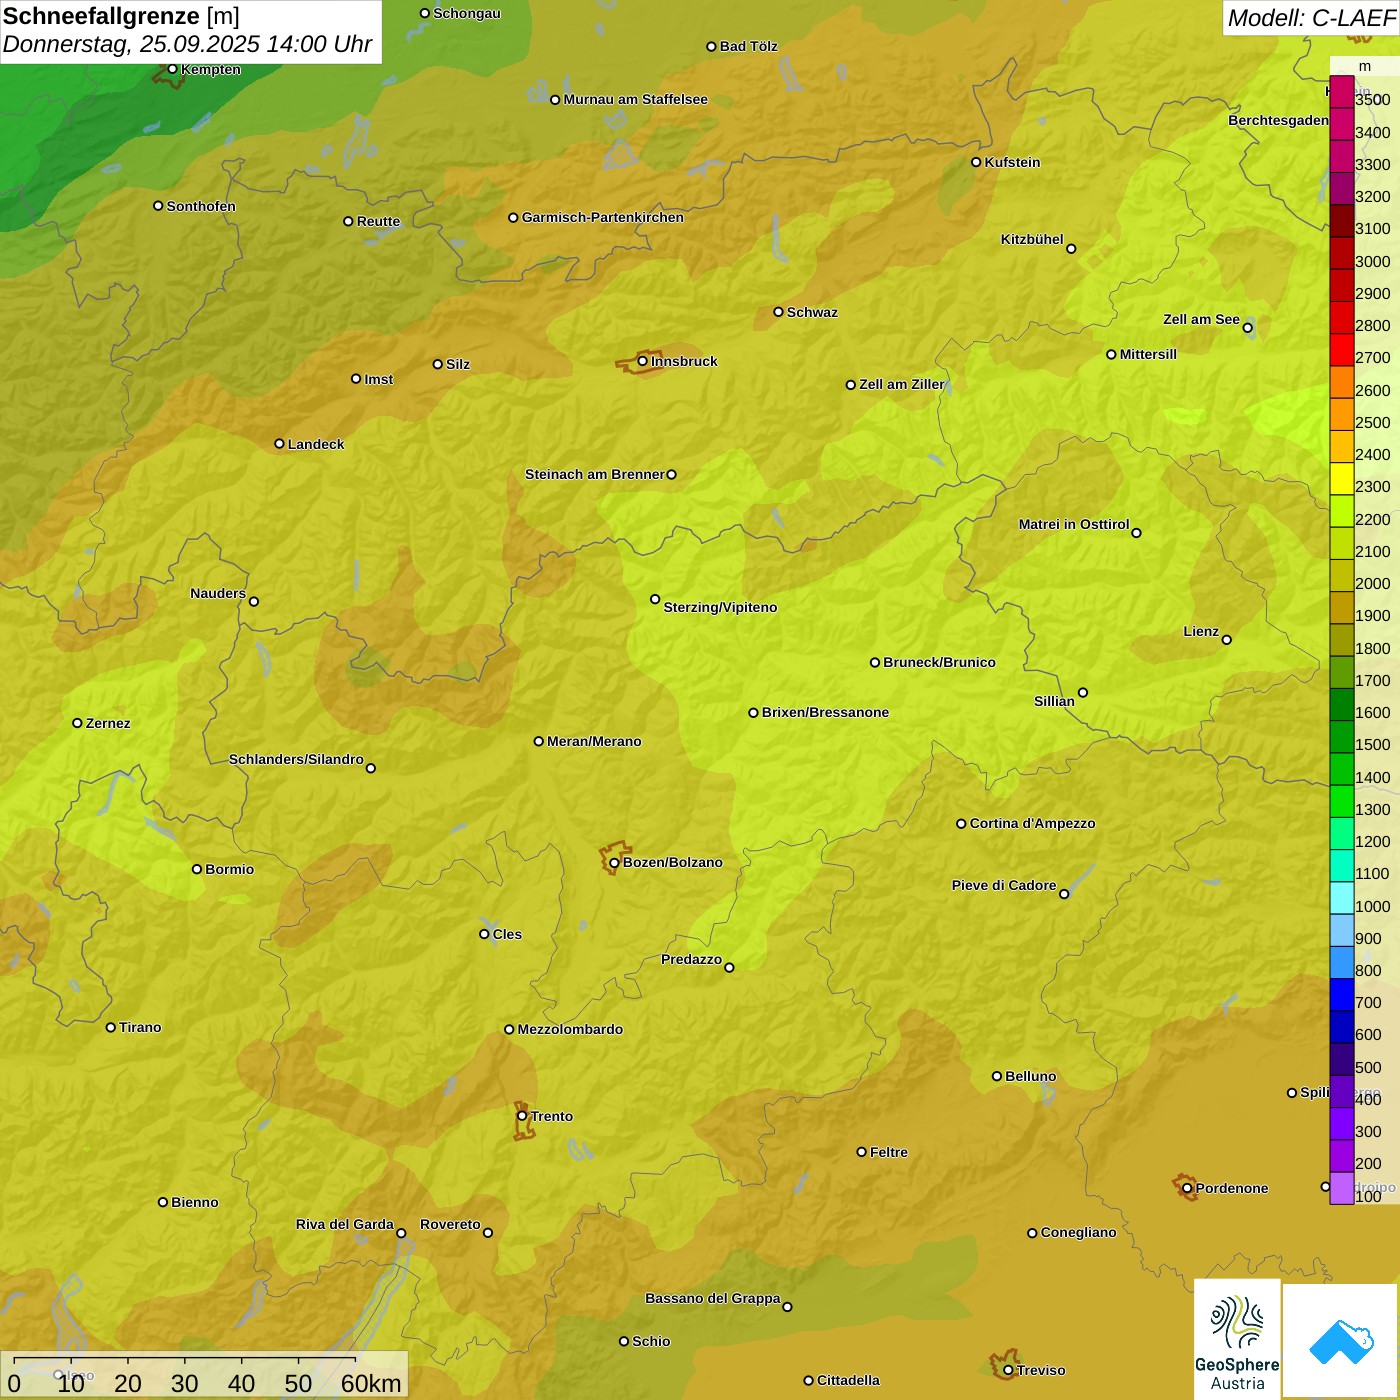The width and height of the screenshot is (1400, 1400).
Task: Click the Lienz city label
Action: pyautogui.click(x=1201, y=631)
